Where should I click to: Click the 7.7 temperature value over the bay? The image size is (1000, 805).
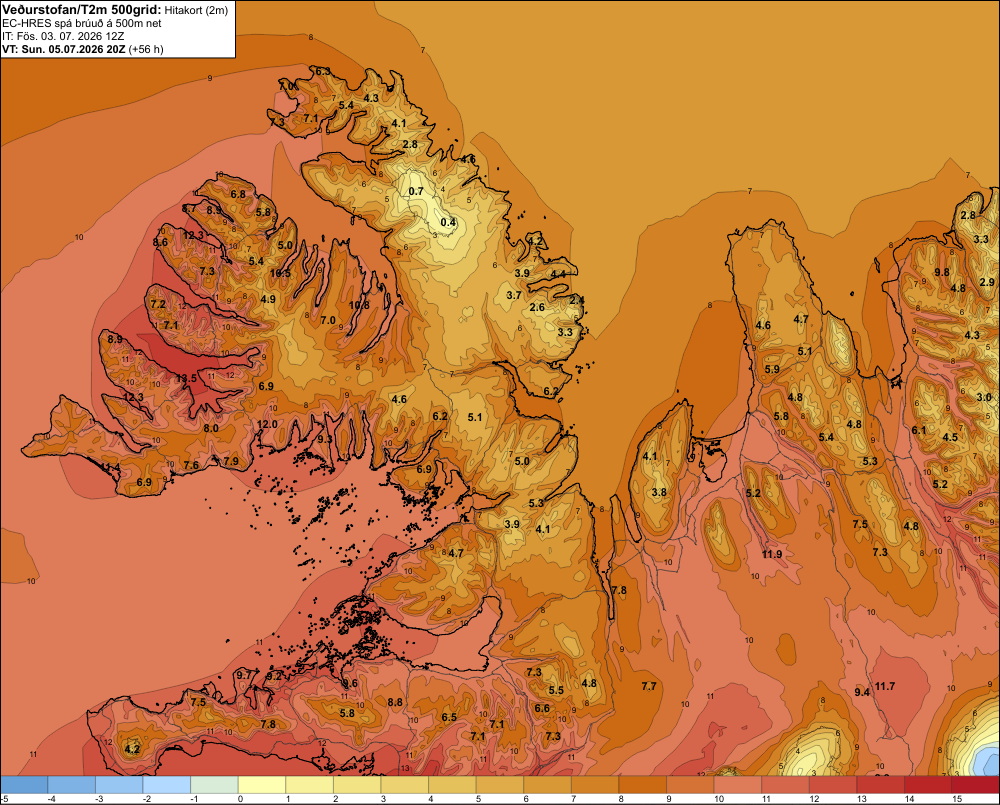coord(649,686)
